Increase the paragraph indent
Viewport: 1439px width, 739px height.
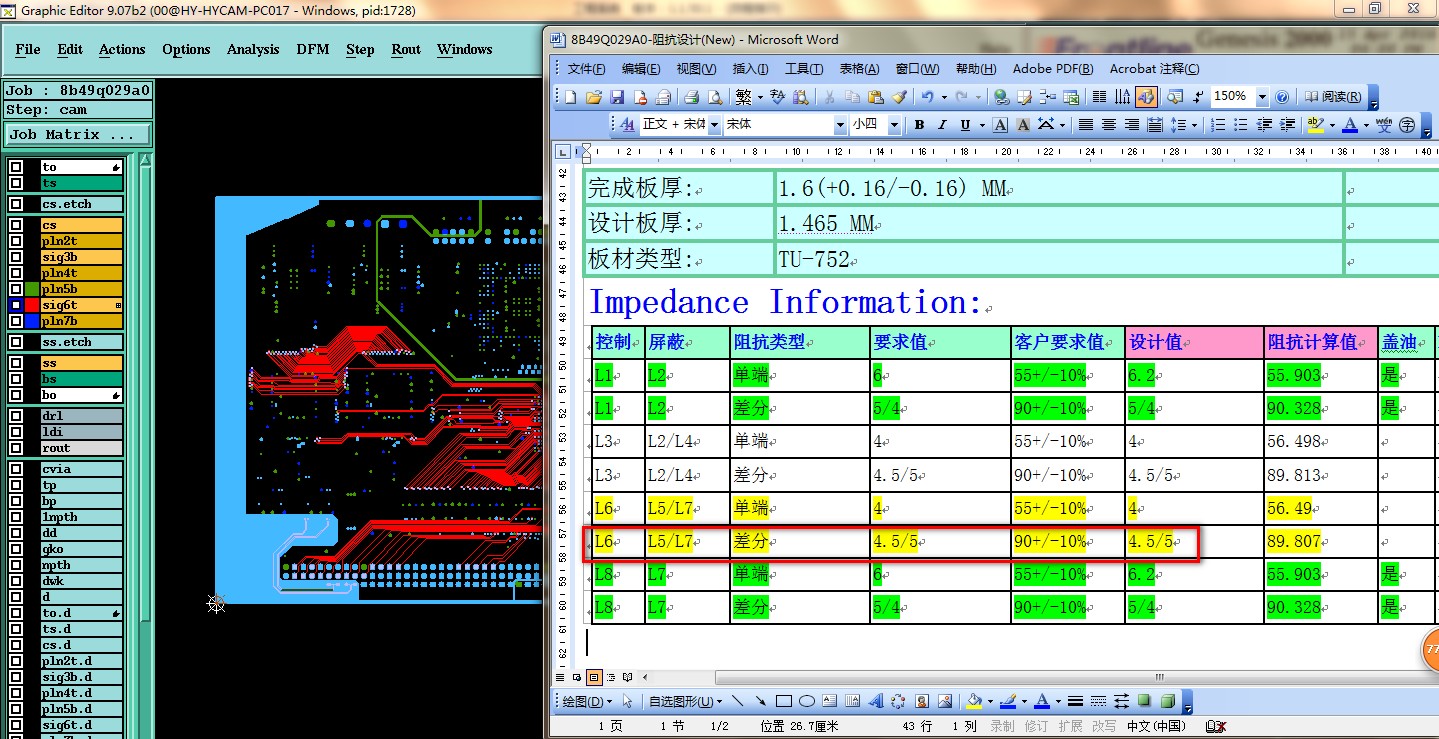point(1288,125)
